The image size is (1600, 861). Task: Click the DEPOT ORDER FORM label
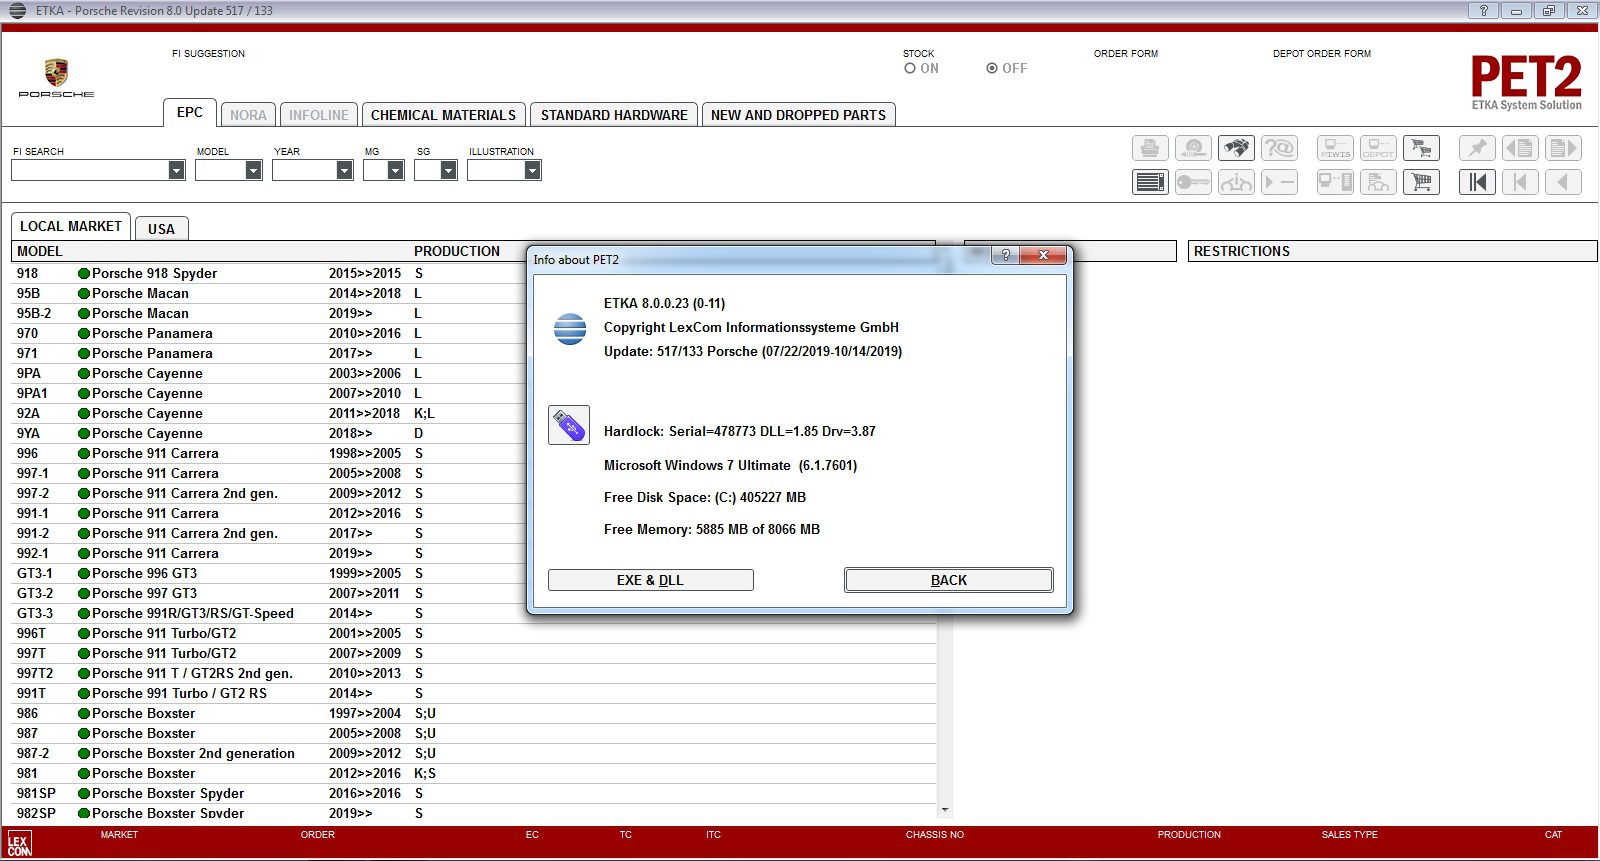pos(1322,54)
